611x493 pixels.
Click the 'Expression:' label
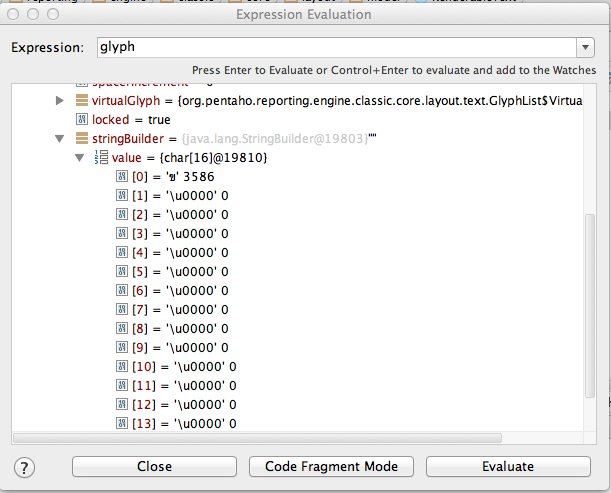click(x=48, y=48)
